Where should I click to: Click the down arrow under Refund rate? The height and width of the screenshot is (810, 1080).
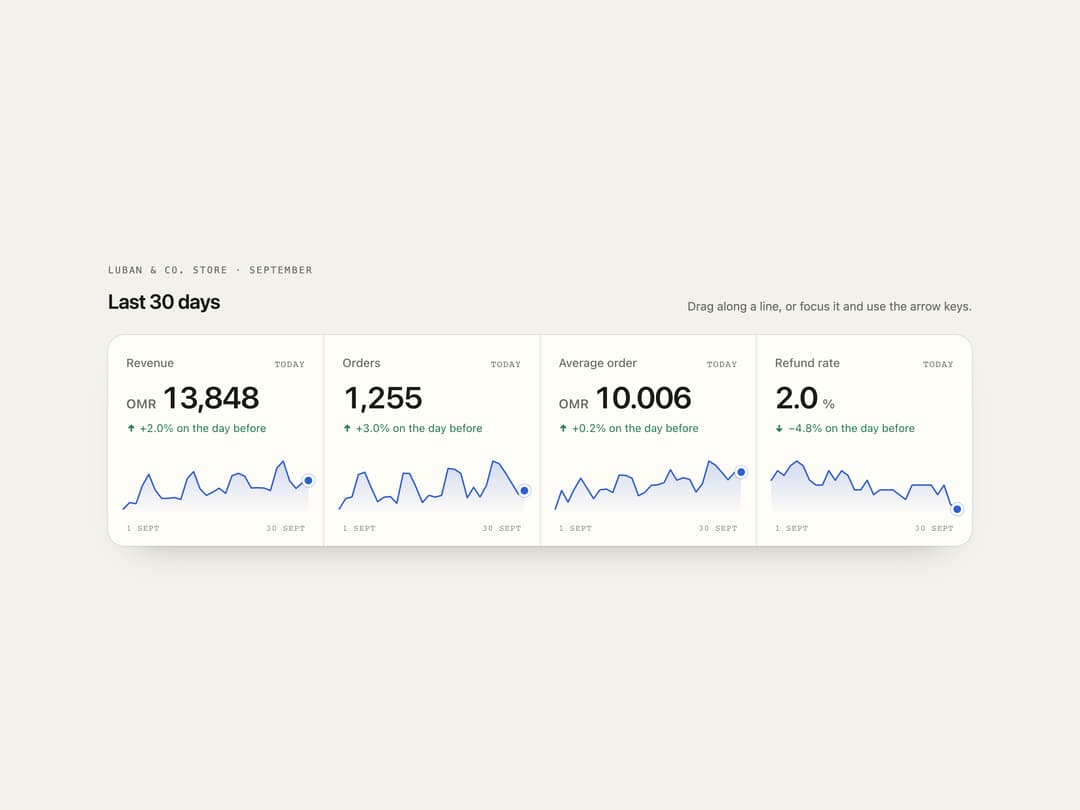[x=779, y=428]
